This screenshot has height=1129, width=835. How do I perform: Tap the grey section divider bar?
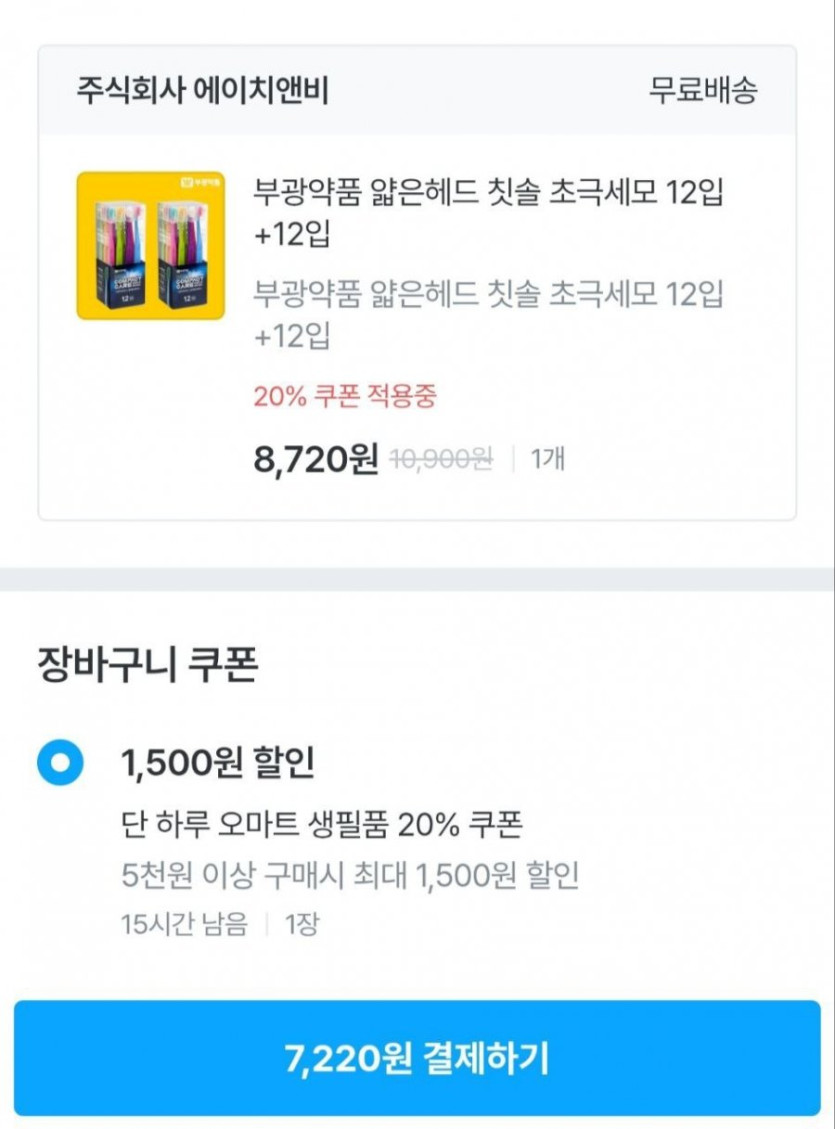tap(417, 579)
